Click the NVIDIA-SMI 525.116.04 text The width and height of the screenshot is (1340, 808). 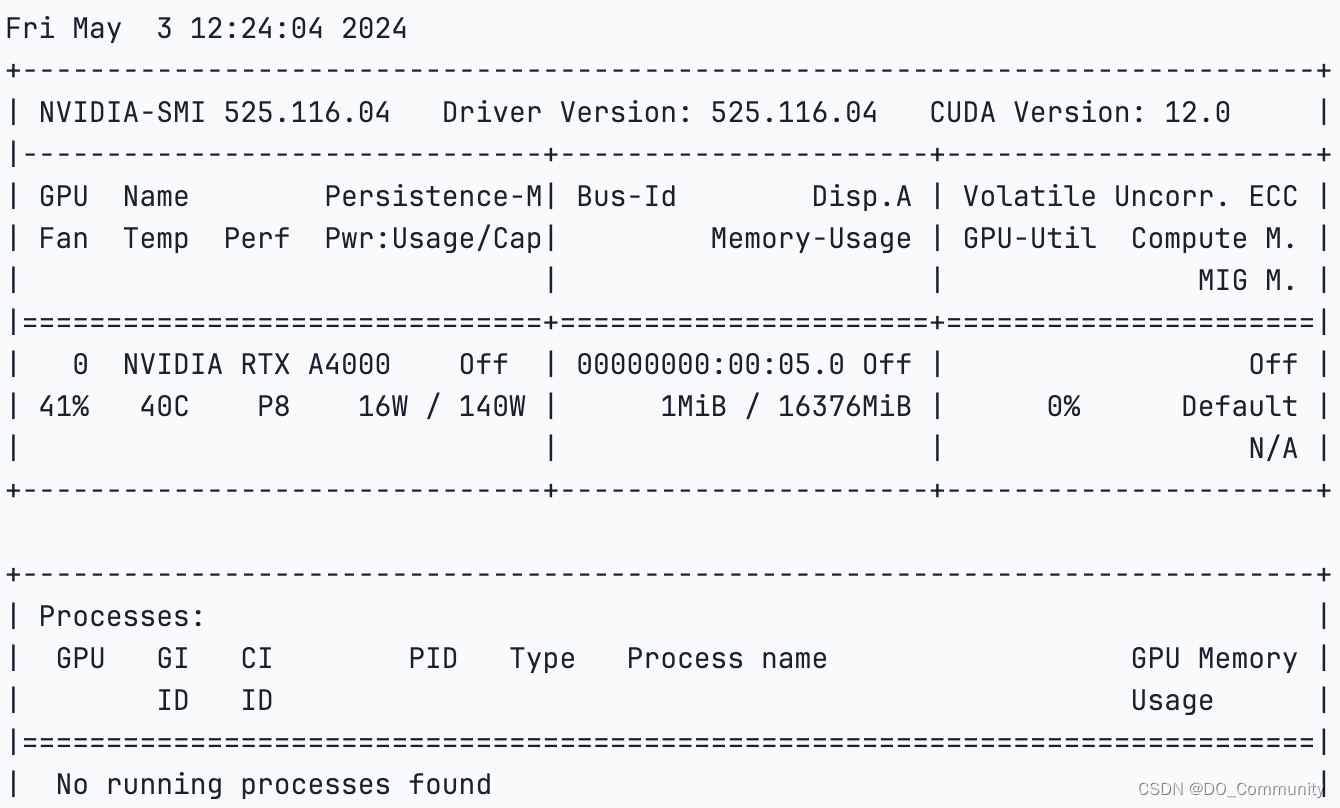pos(214,112)
